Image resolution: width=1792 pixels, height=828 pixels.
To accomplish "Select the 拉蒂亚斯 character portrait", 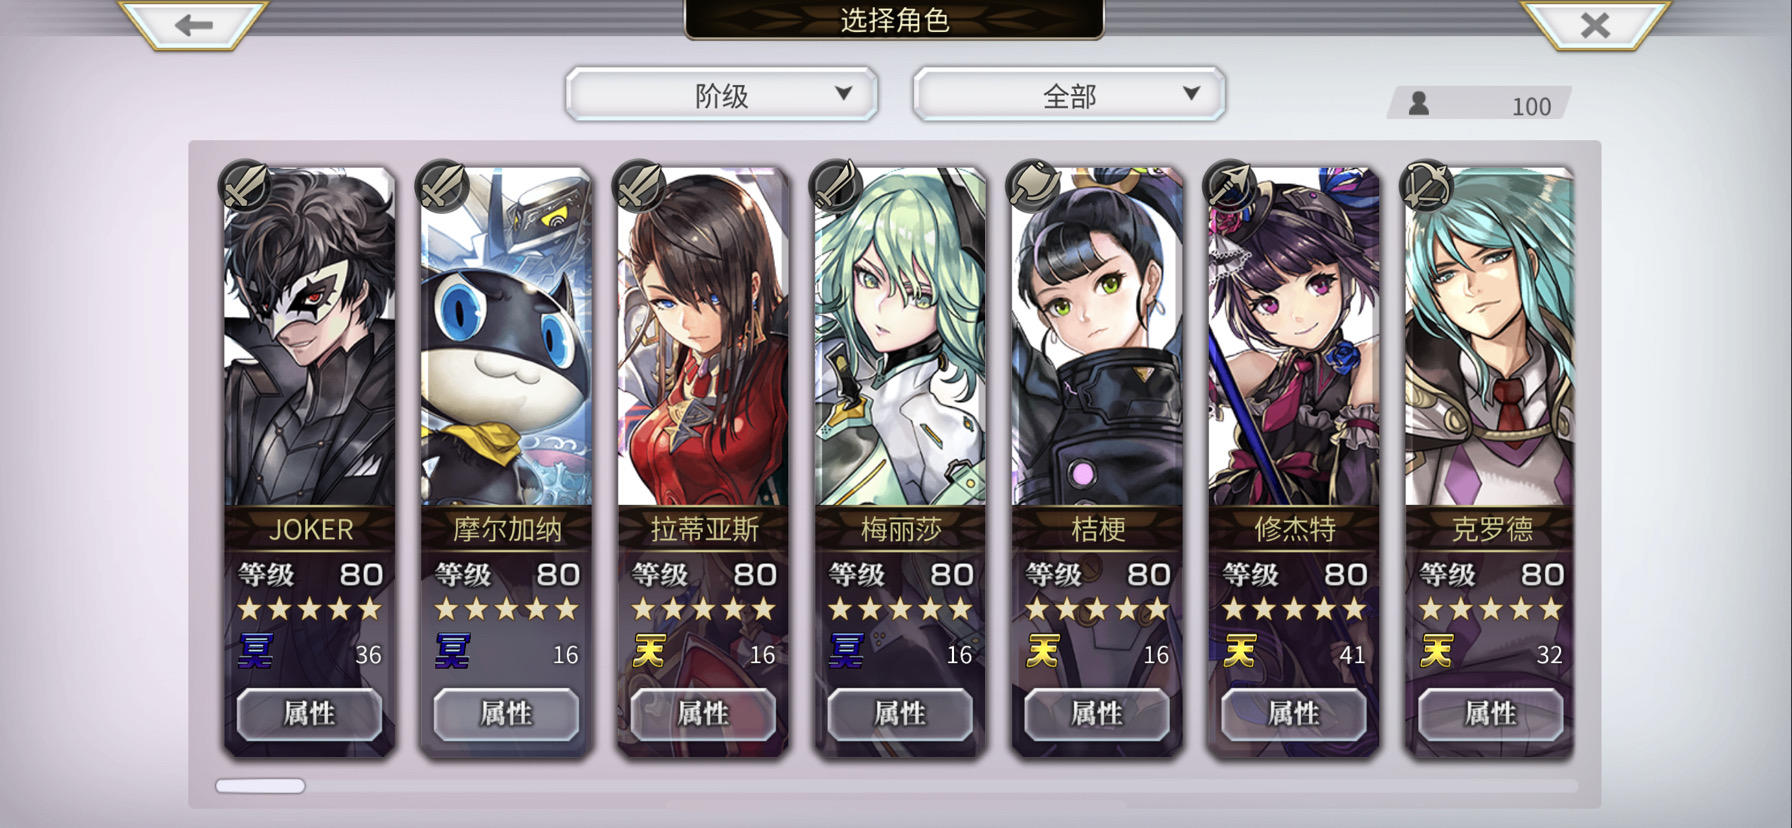I will point(703,336).
